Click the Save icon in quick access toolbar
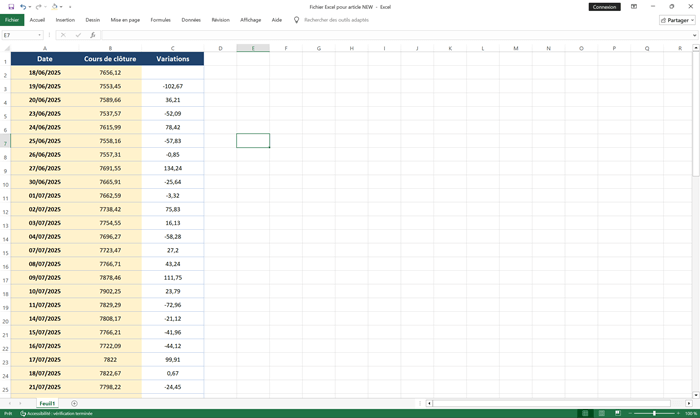700x418 pixels. (9, 6)
